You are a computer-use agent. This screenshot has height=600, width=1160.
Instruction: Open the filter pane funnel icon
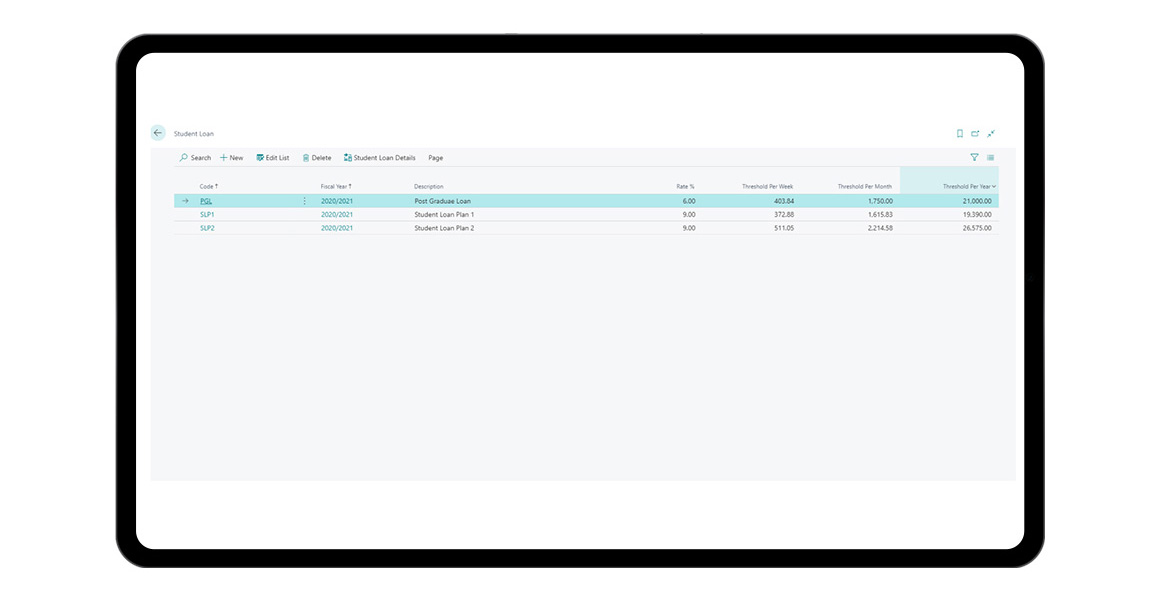click(974, 158)
